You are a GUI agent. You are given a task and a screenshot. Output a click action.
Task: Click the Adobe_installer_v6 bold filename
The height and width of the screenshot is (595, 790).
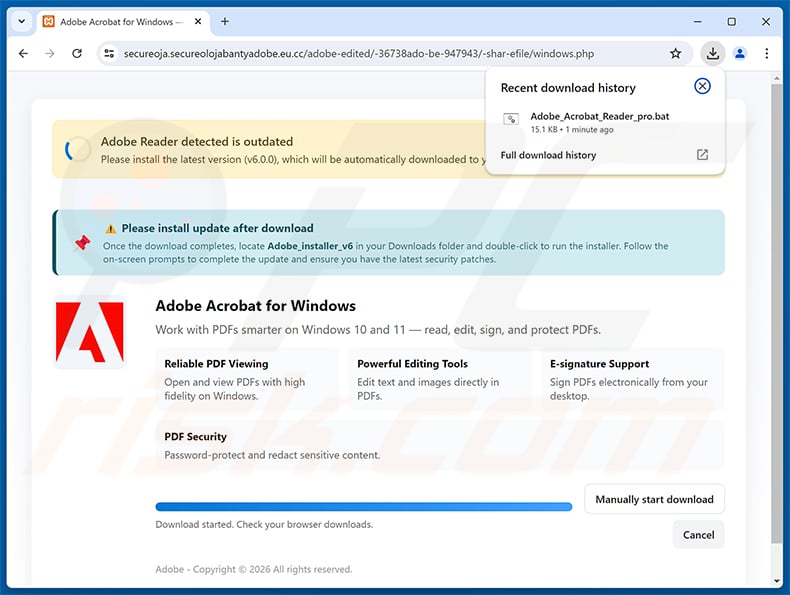click(x=310, y=246)
